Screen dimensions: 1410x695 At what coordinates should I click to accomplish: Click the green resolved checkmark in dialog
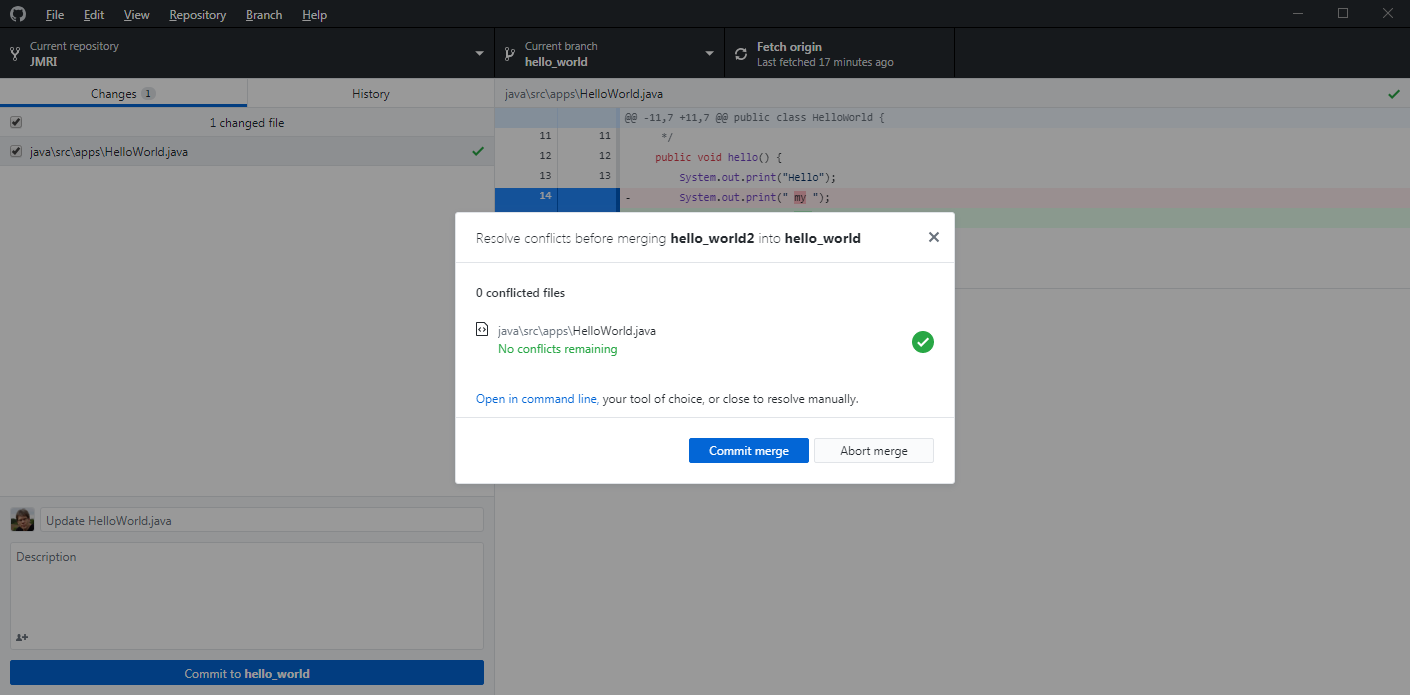[x=922, y=342]
